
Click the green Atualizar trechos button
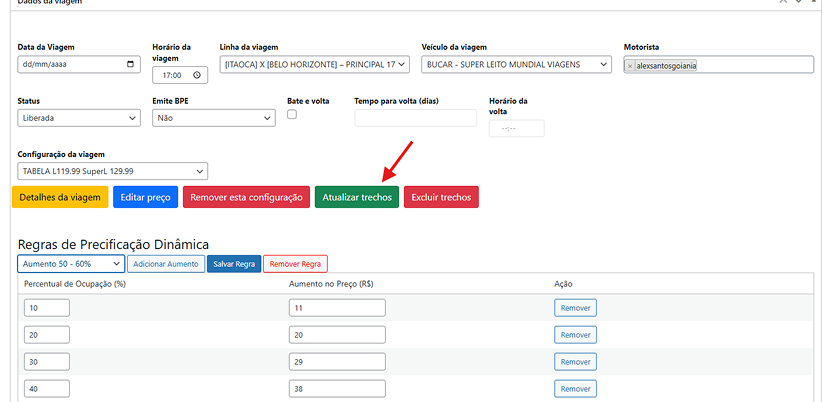click(356, 198)
